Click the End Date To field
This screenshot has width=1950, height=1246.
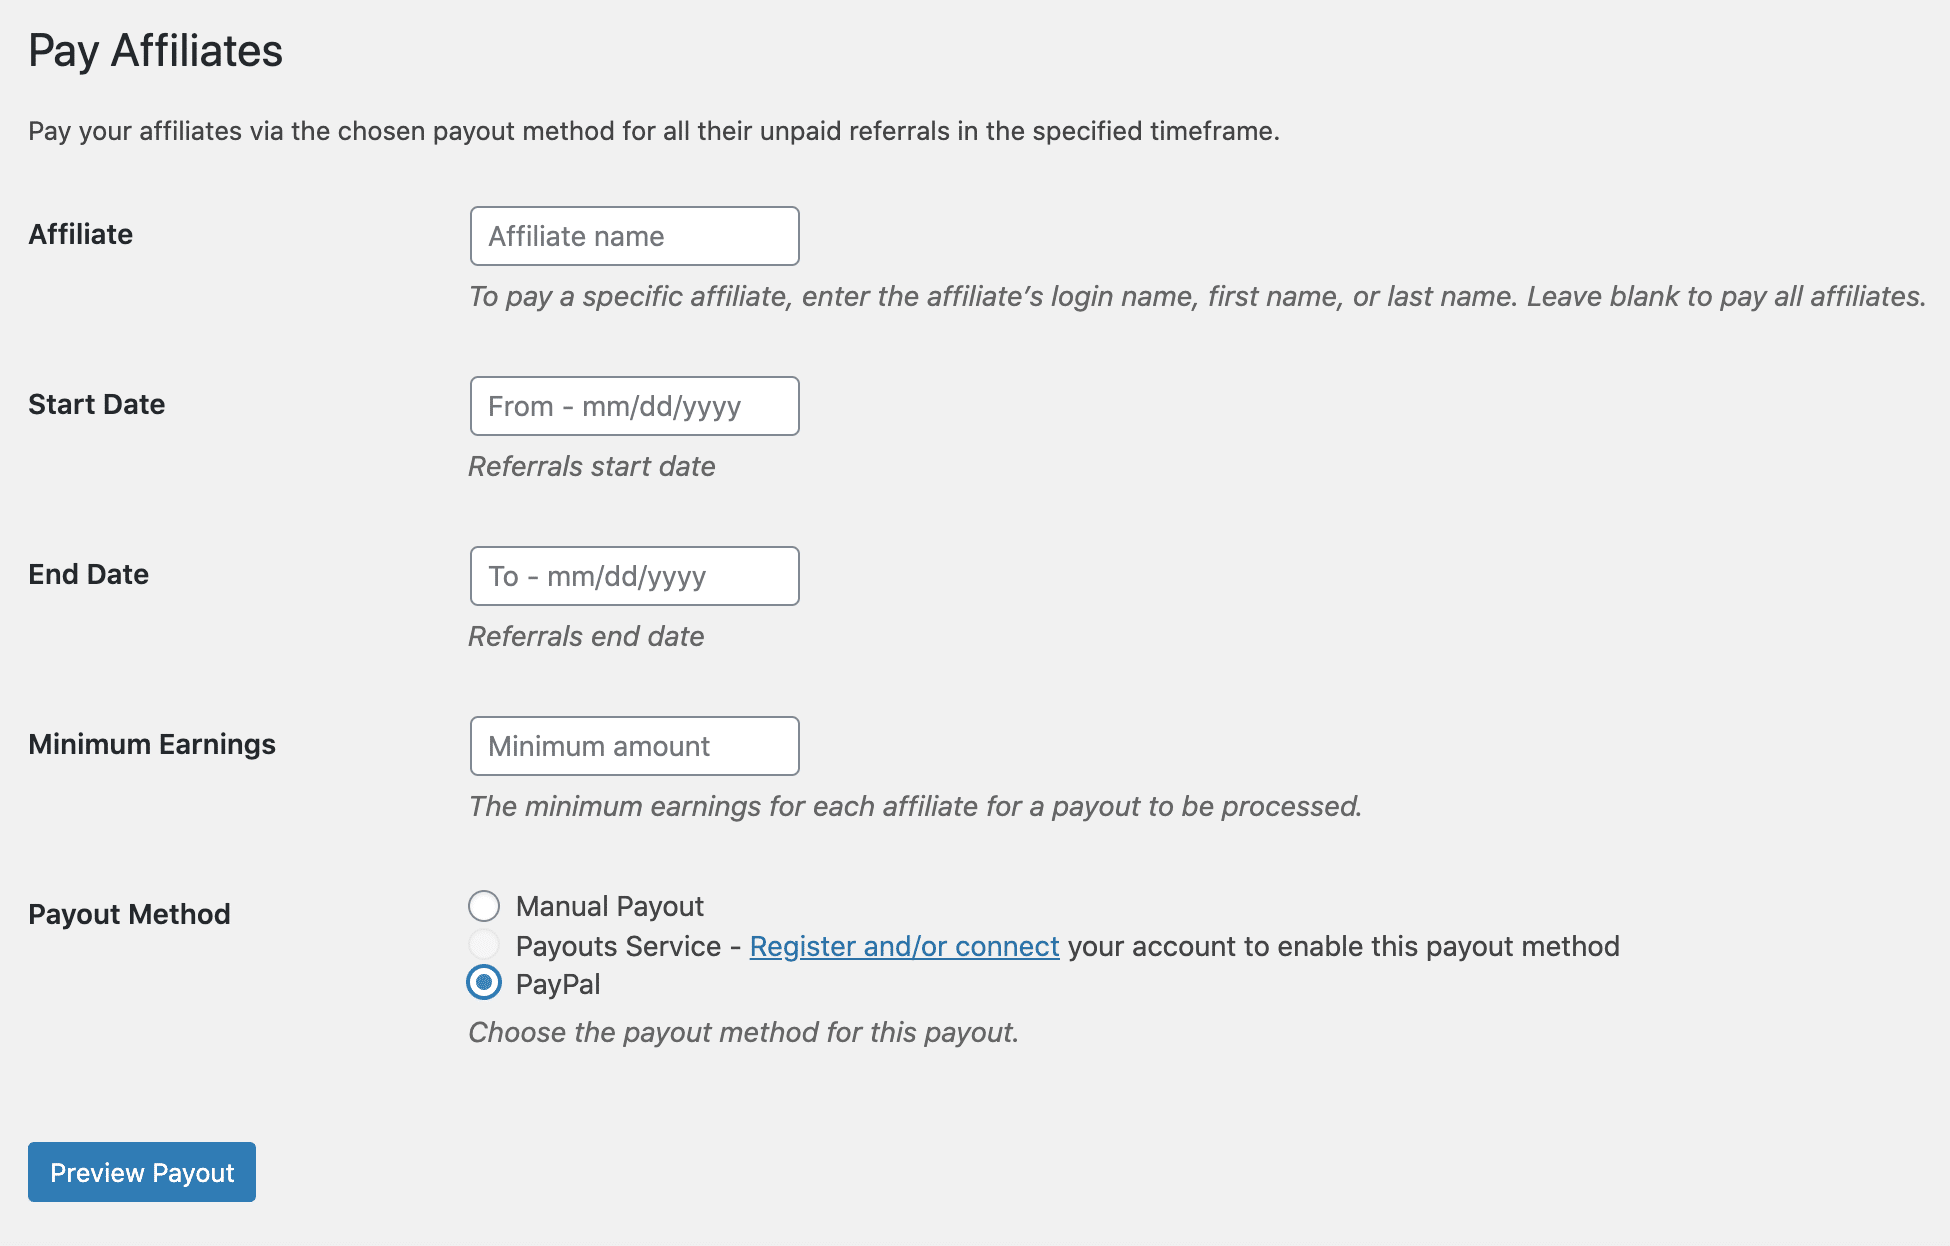(634, 576)
